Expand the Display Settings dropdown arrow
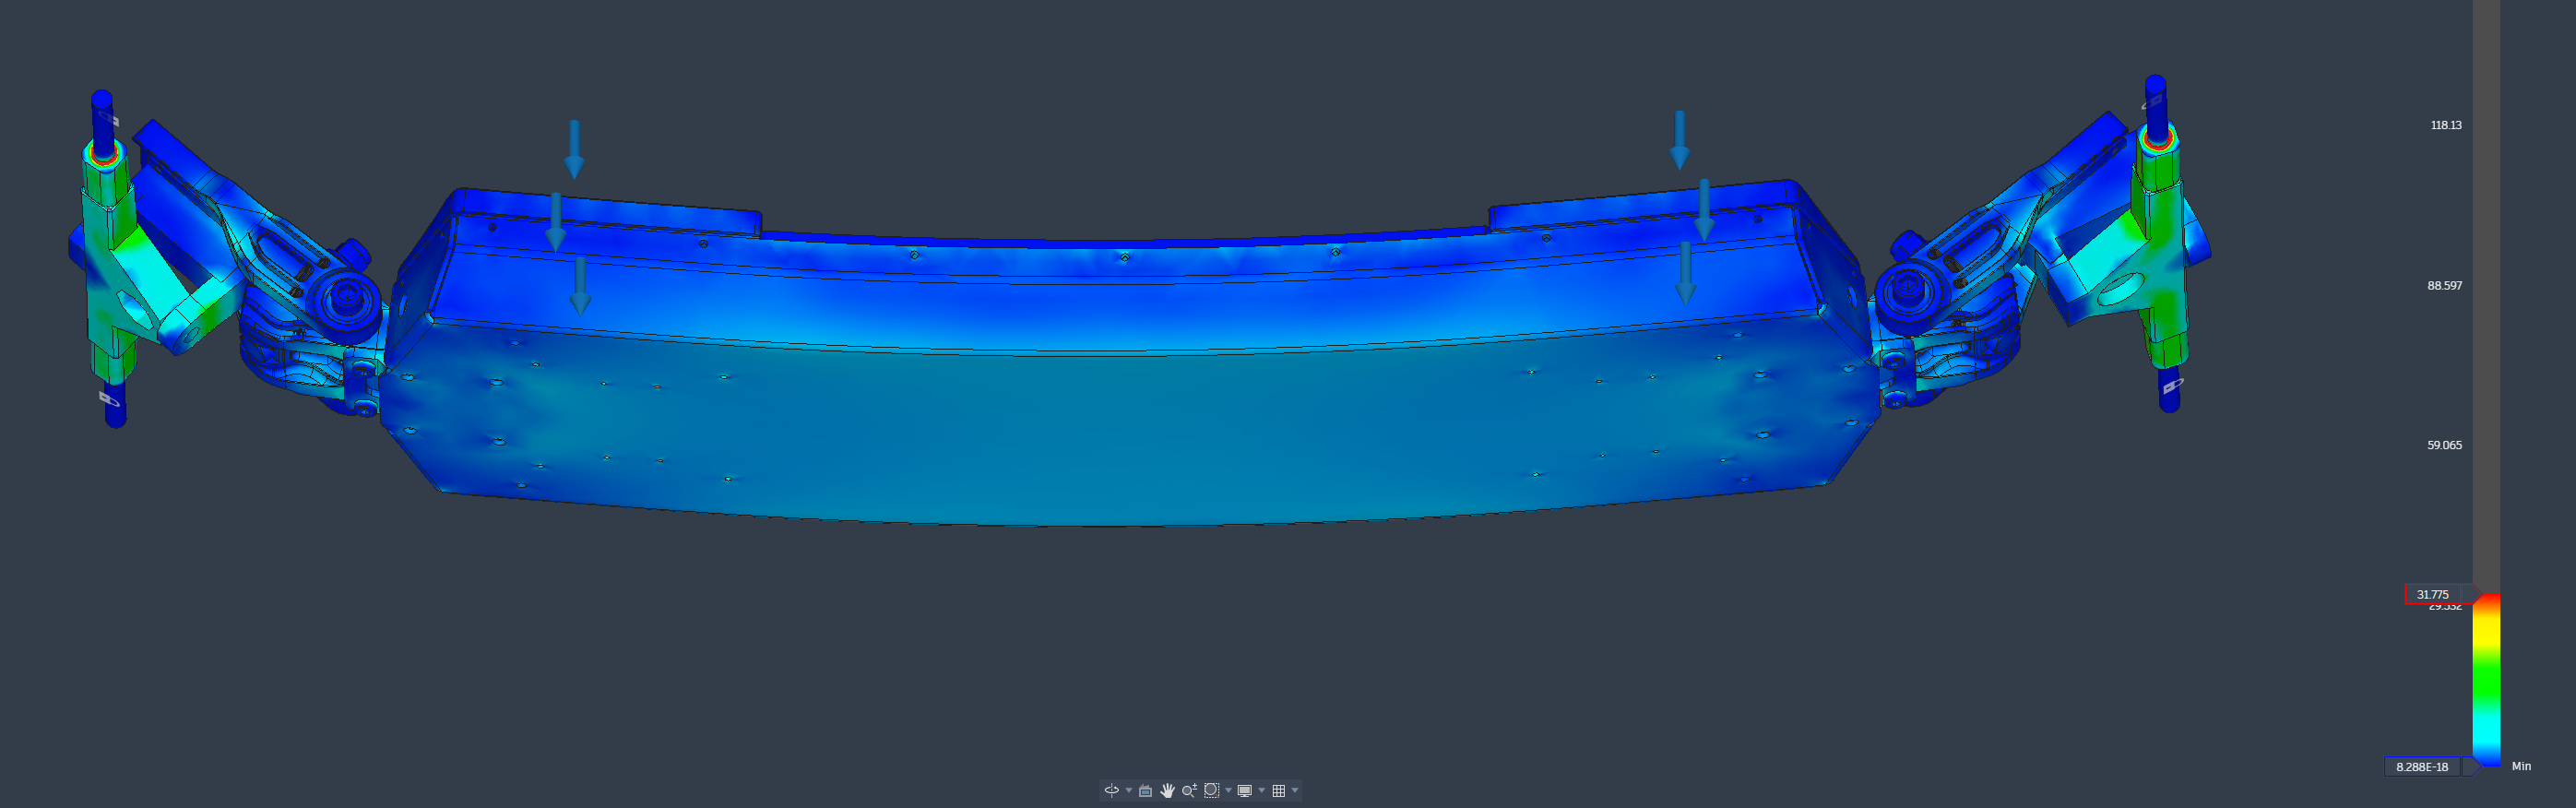Viewport: 2576px width, 808px height. tap(1262, 790)
